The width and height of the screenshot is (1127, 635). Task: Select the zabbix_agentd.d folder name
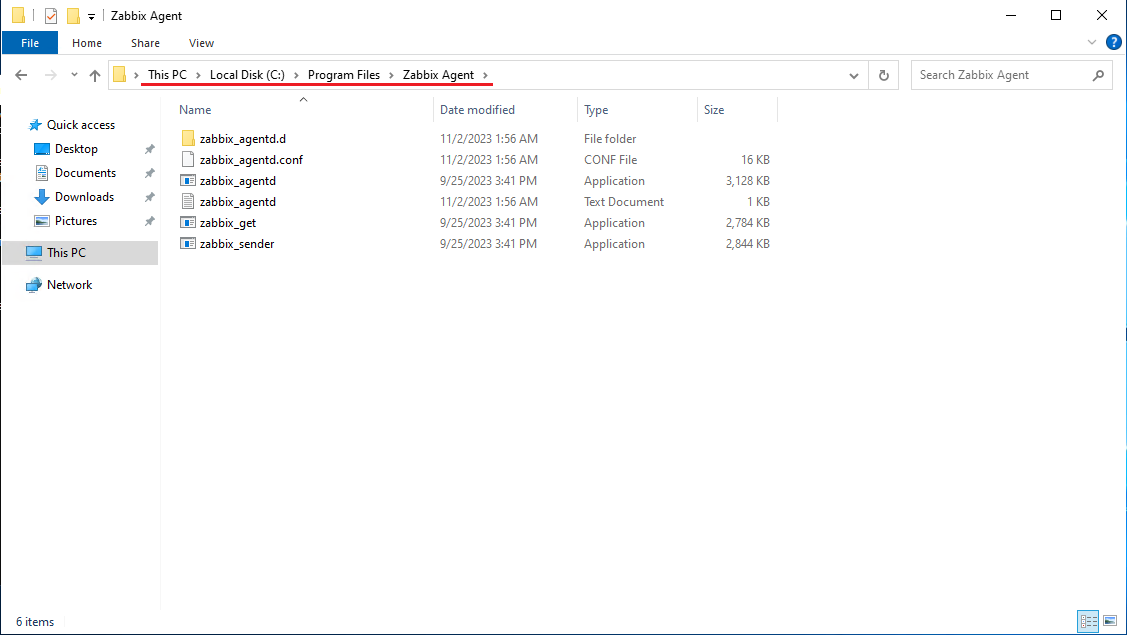click(243, 139)
